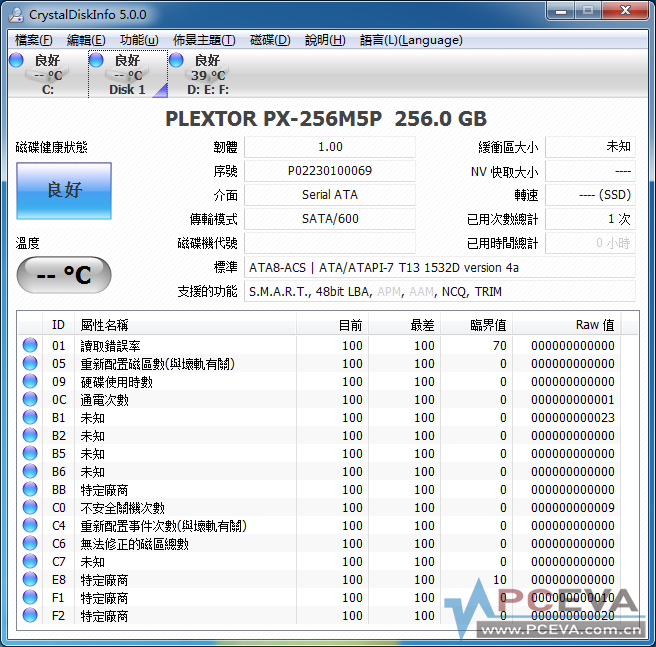This screenshot has width=656, height=647.
Task: Click the status orb for attribute 01
Action: pos(30,345)
